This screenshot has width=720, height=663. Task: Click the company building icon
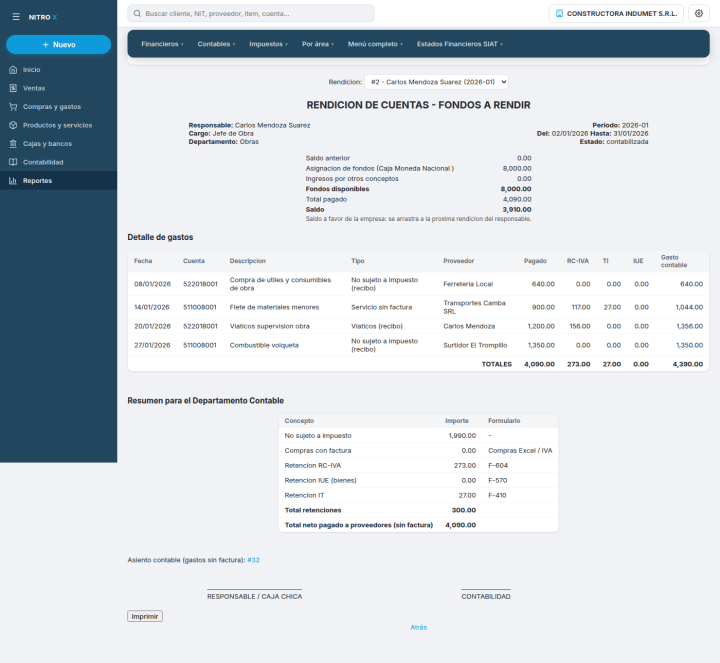click(x=559, y=13)
